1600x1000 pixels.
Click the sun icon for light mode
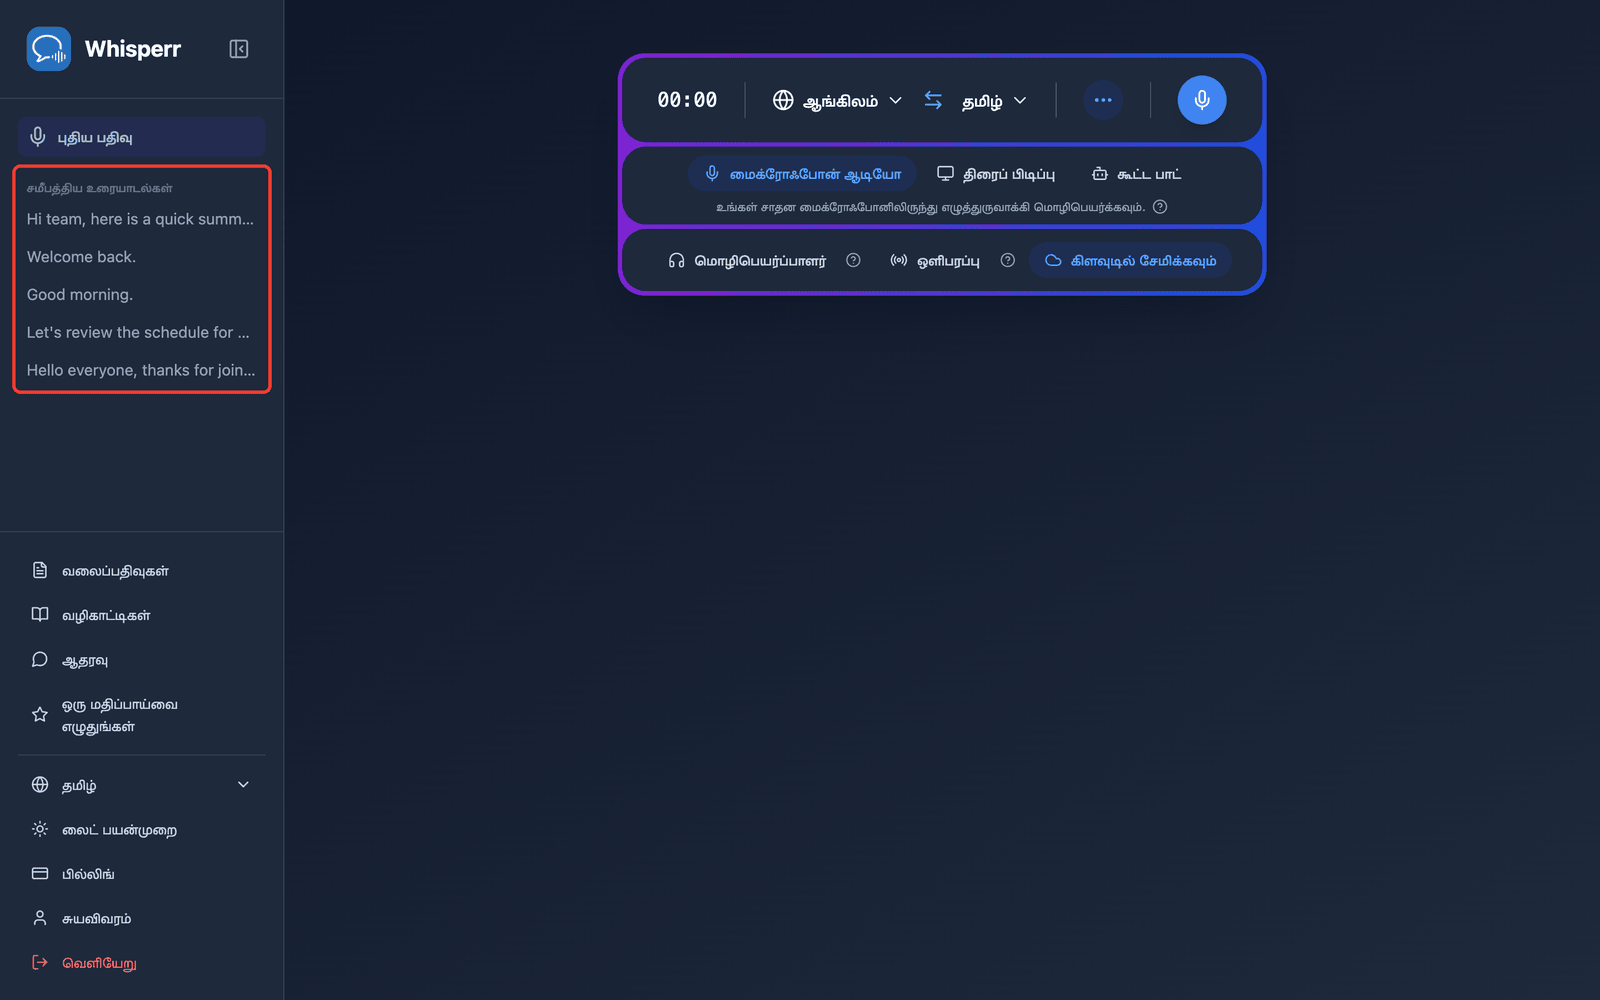click(x=40, y=829)
